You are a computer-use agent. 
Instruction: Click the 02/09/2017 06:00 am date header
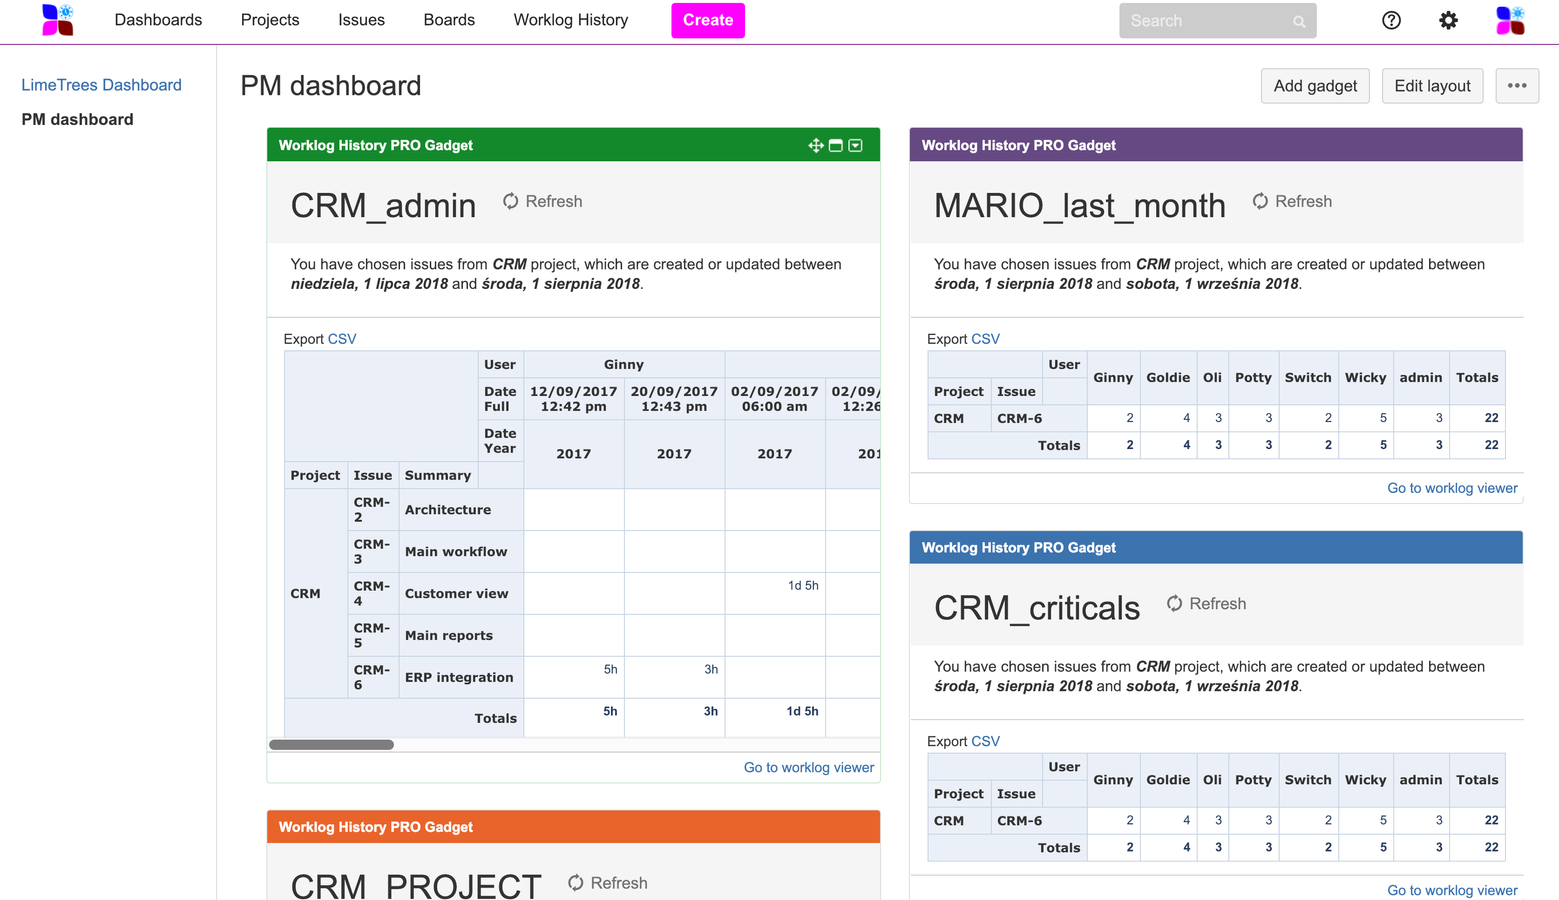(775, 399)
